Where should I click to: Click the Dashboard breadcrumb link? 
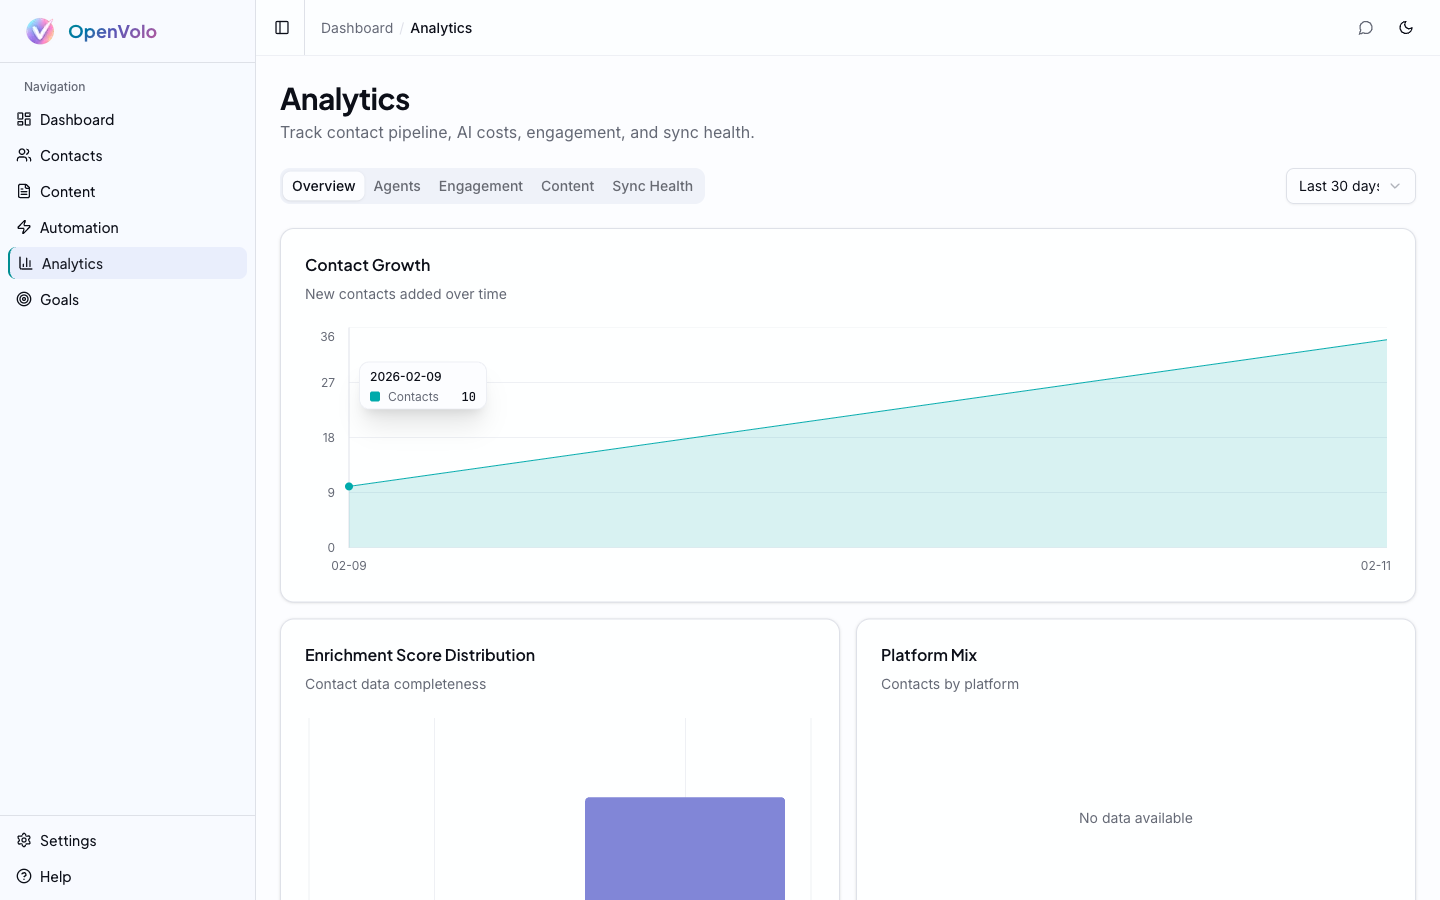[356, 28]
